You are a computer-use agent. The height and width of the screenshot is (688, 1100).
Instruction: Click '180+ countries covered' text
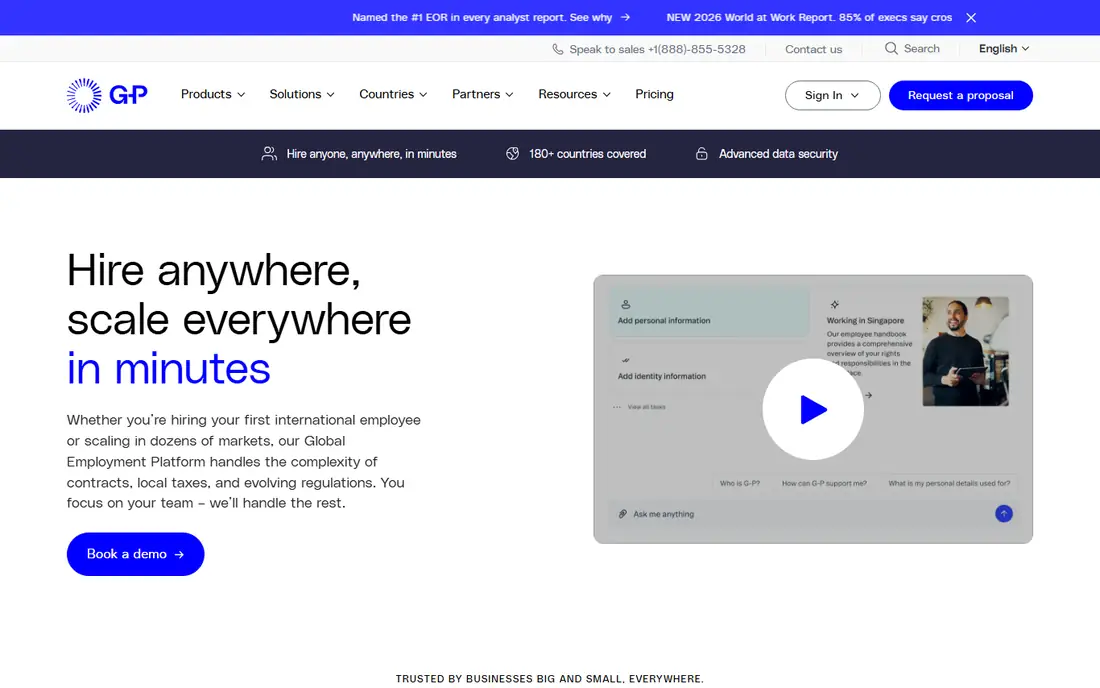click(x=587, y=154)
